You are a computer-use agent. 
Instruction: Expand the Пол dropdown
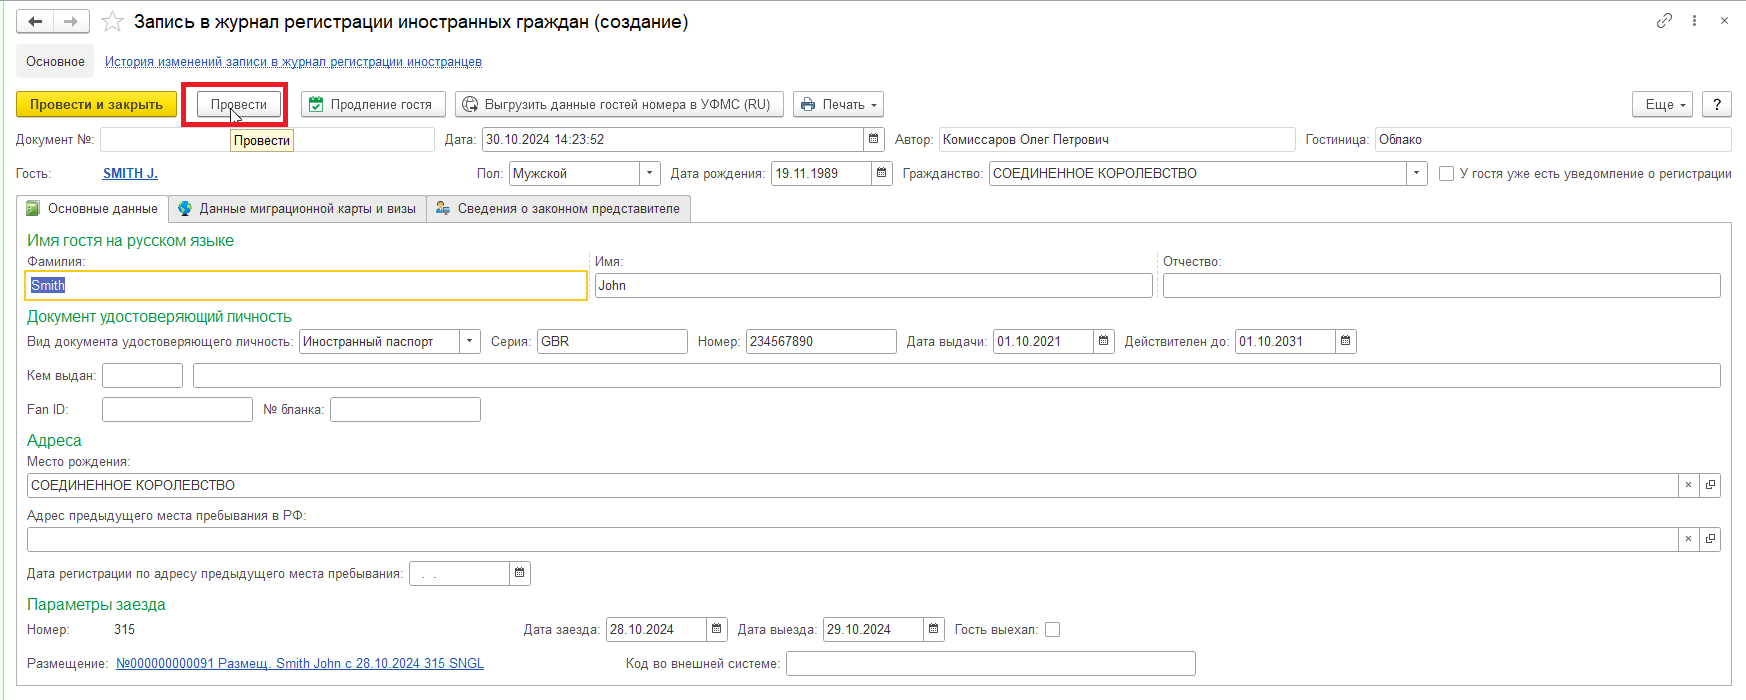pos(650,173)
